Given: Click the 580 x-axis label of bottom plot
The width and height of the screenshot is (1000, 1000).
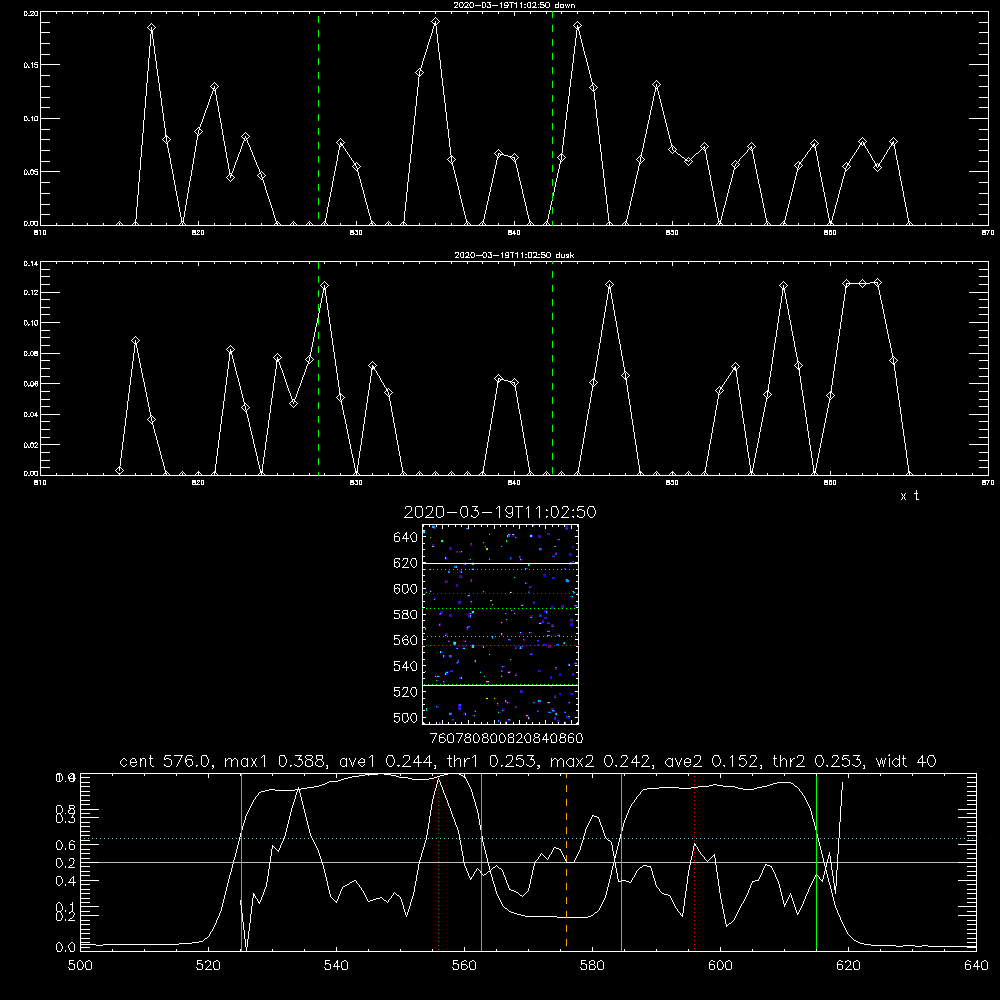Looking at the screenshot, I should tap(592, 966).
